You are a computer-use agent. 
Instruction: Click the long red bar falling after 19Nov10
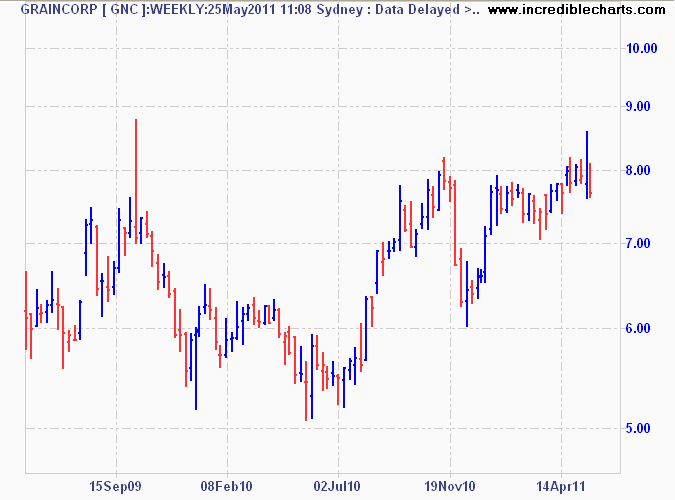tap(455, 223)
